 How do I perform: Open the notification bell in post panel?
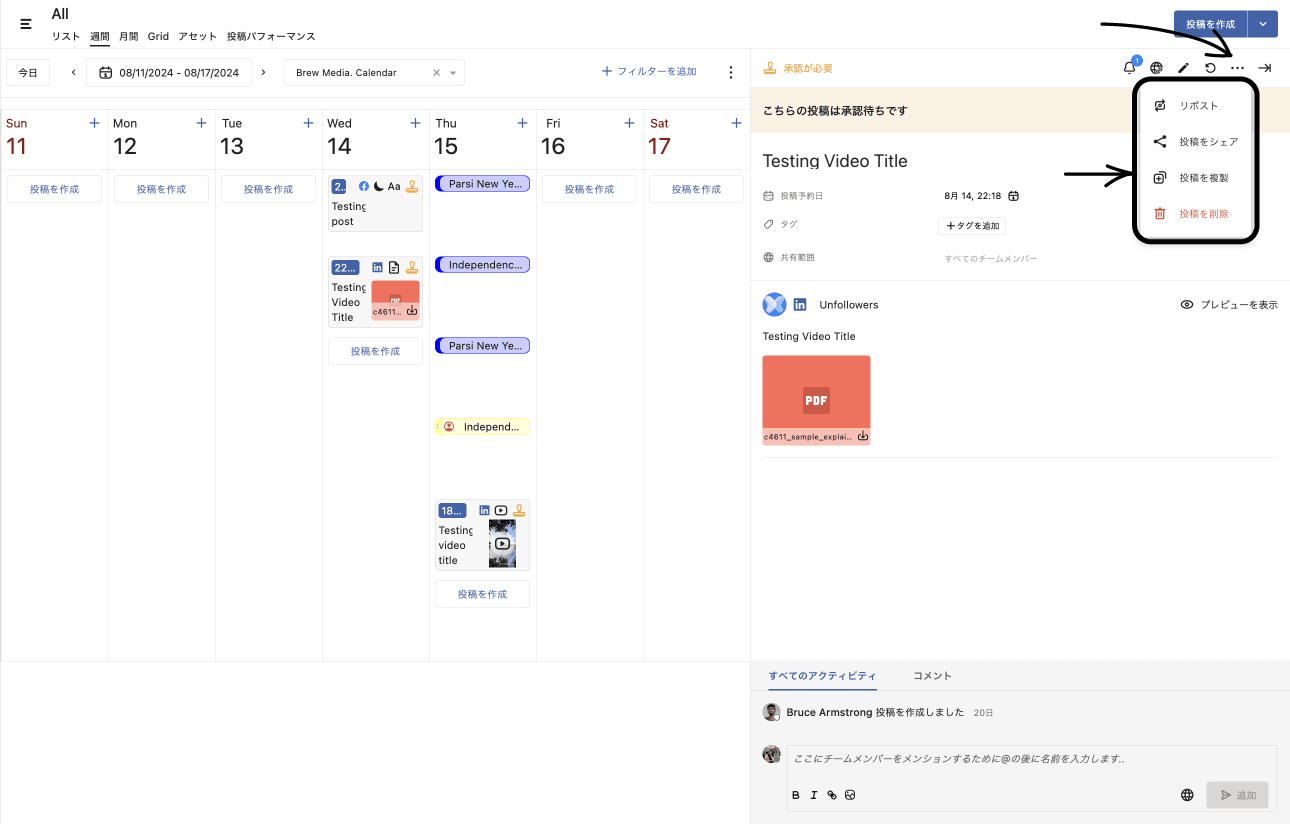pyautogui.click(x=1129, y=68)
